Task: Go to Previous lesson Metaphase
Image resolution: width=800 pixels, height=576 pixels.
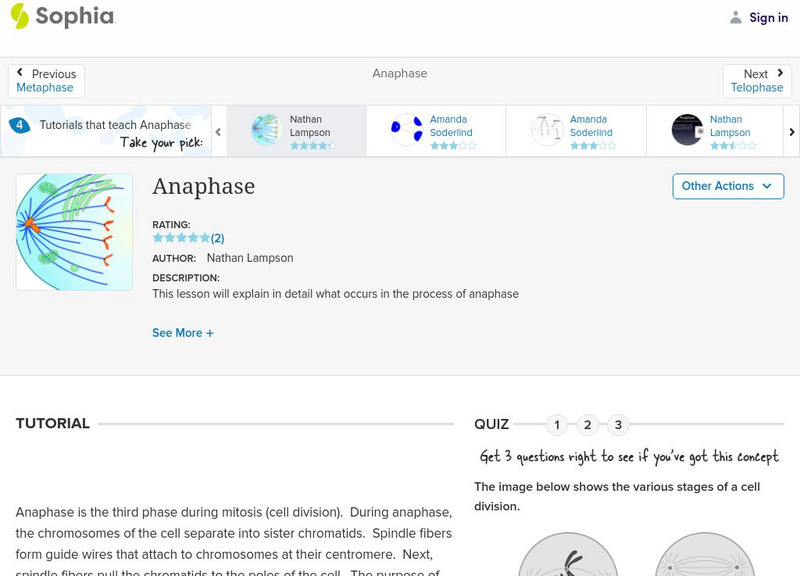Action: [x=46, y=81]
